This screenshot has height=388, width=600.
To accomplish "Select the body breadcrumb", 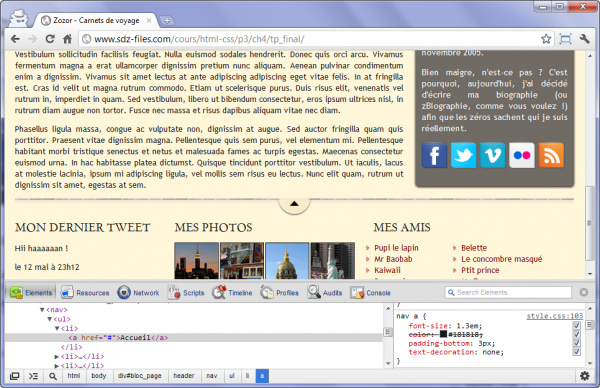I will 98,376.
